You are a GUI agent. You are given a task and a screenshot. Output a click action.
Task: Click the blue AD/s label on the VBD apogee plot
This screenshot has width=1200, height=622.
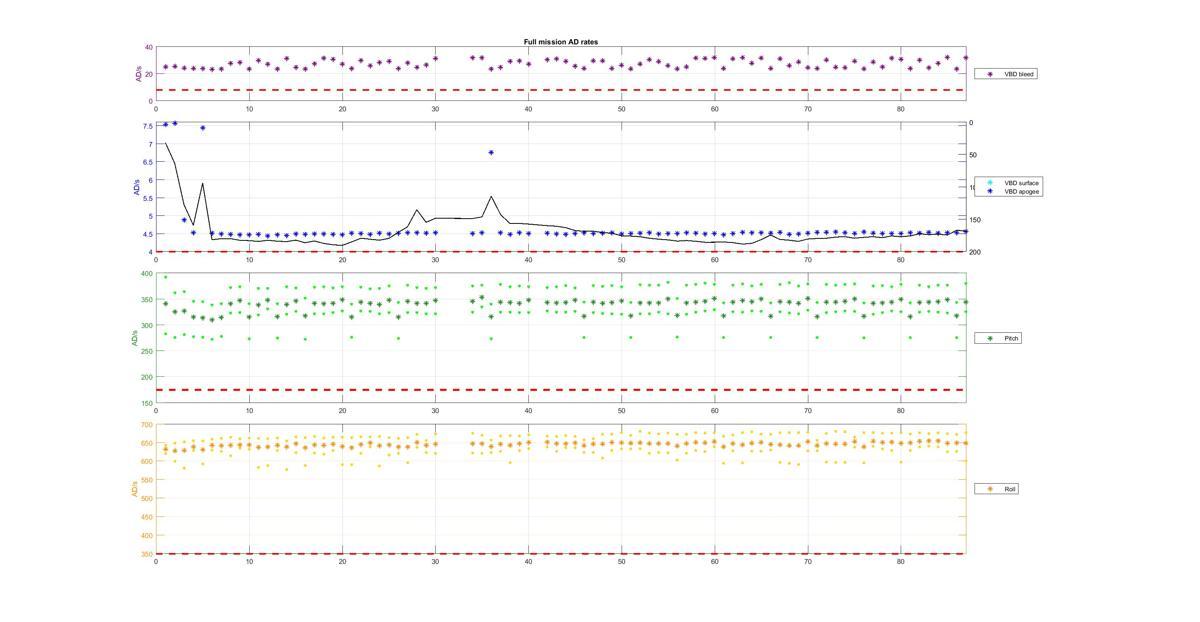(x=136, y=187)
